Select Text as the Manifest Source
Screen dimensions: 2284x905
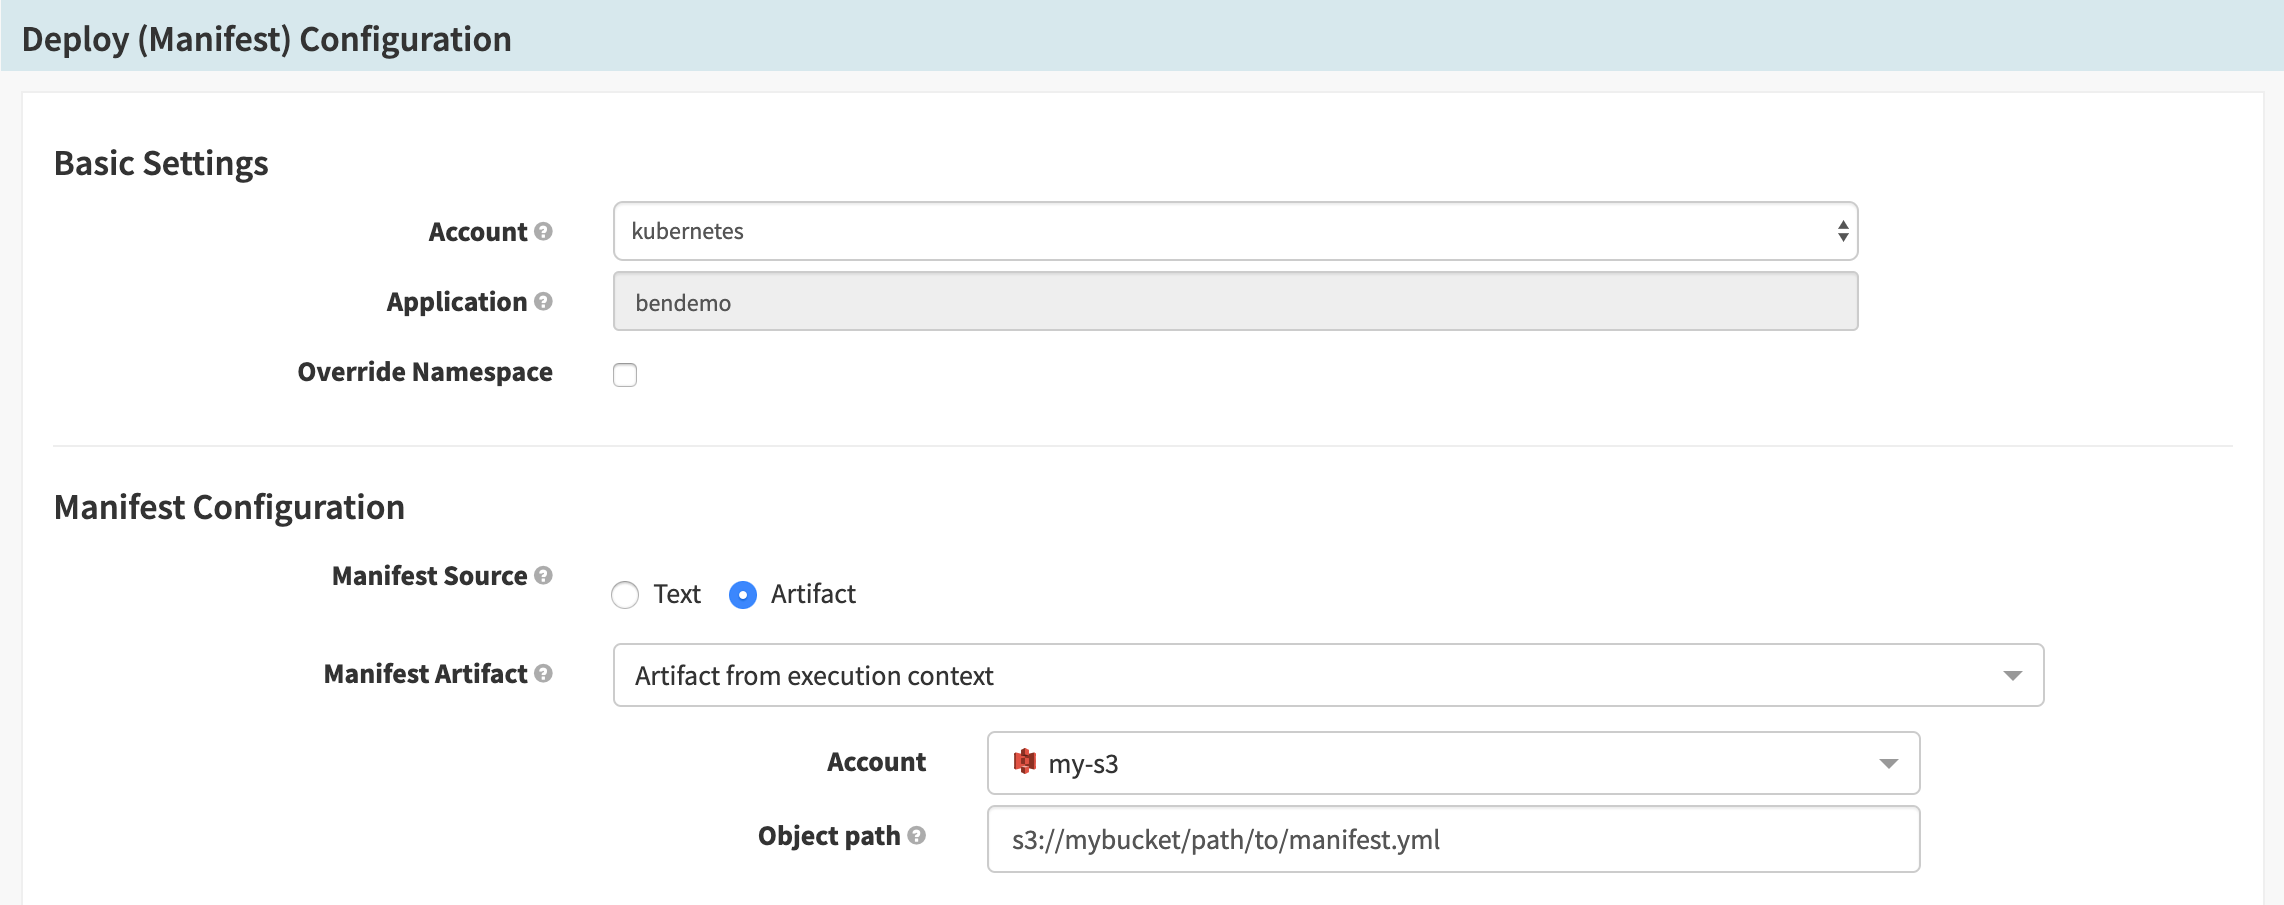pyautogui.click(x=625, y=594)
